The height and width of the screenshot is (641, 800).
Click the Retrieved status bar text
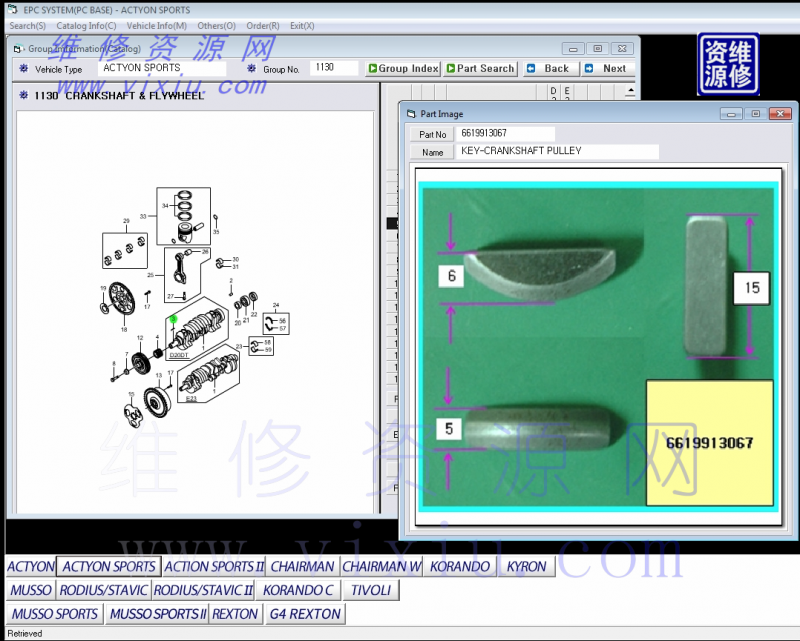(x=25, y=633)
